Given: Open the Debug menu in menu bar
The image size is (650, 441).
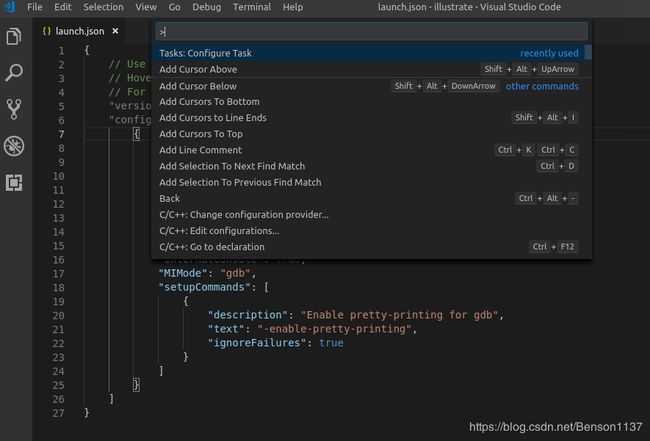Looking at the screenshot, I should click(206, 7).
